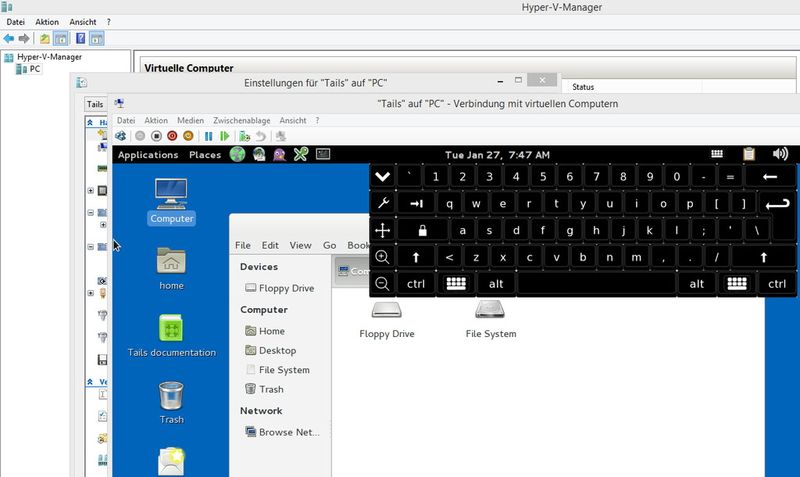Click the up-one-level folder icon in Hyper-V-Manager
This screenshot has width=800, height=477.
(45, 38)
